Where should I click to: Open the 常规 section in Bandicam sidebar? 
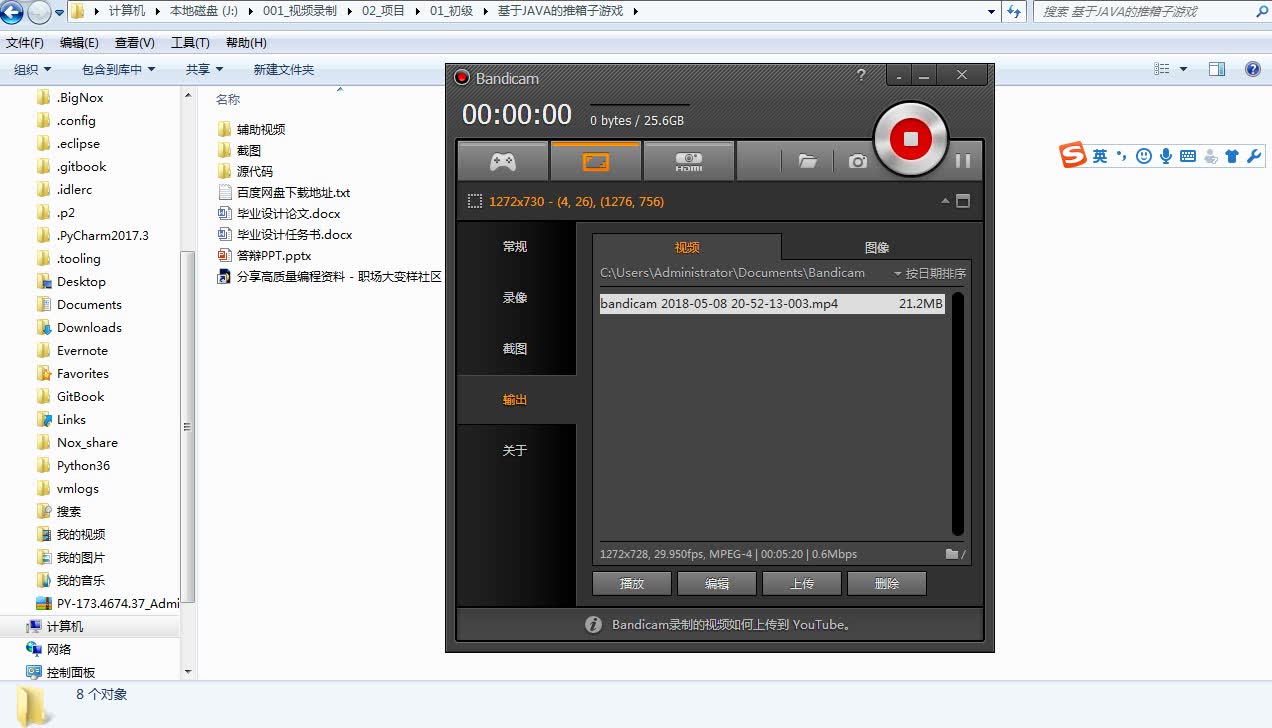pos(515,246)
